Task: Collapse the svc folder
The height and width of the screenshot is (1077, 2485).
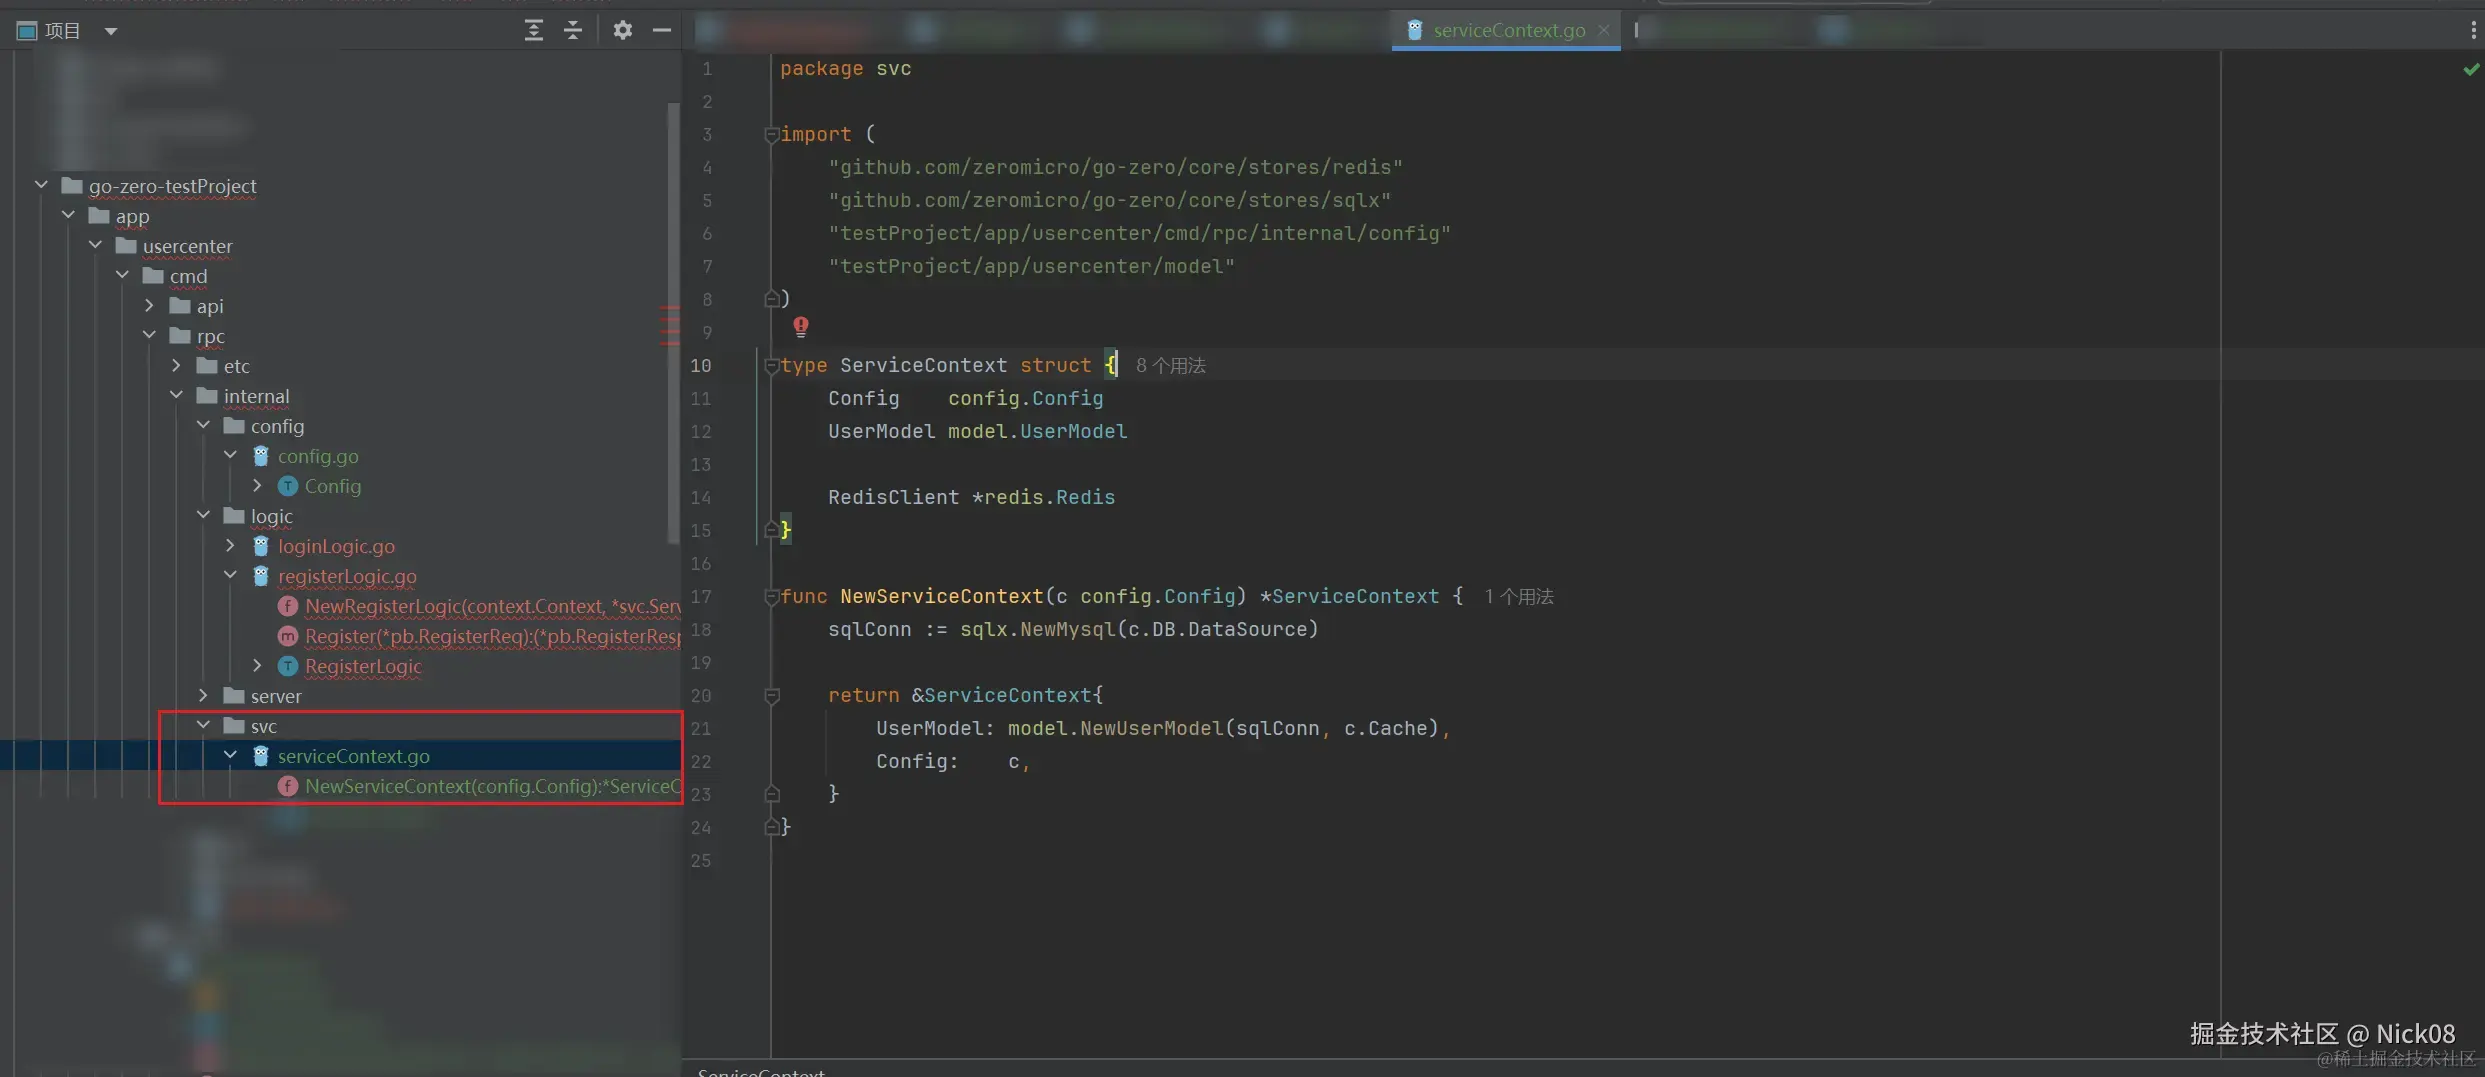Action: [x=203, y=726]
